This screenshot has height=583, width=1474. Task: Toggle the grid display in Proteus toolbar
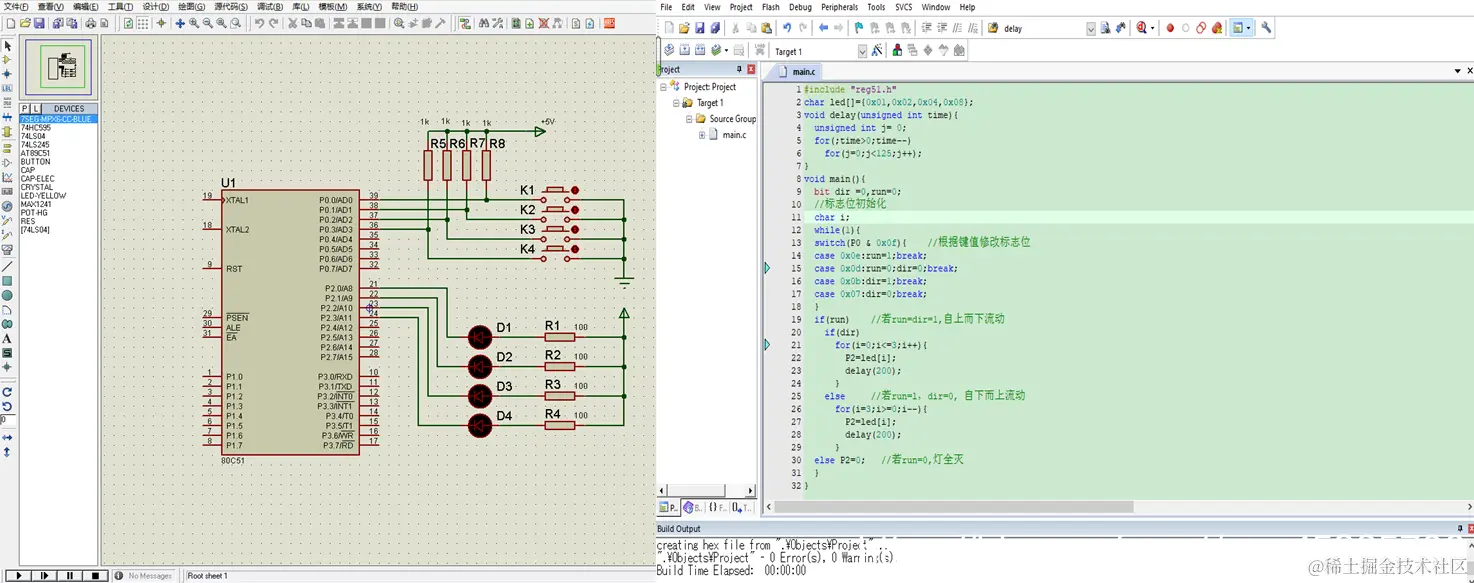pyautogui.click(x=143, y=23)
